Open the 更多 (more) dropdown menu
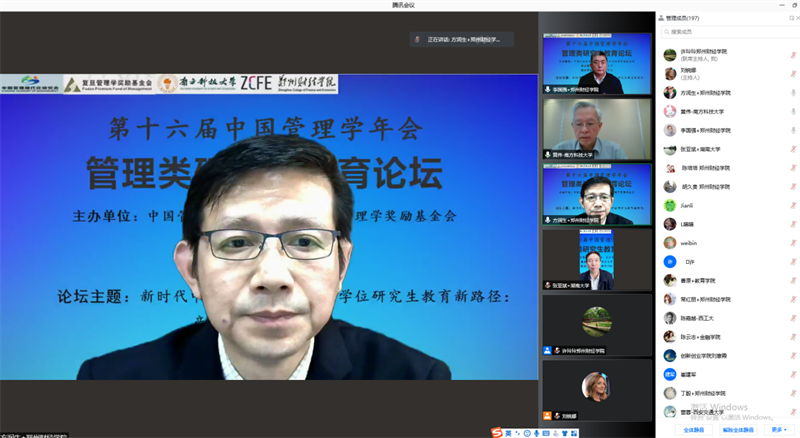 pos(777,429)
